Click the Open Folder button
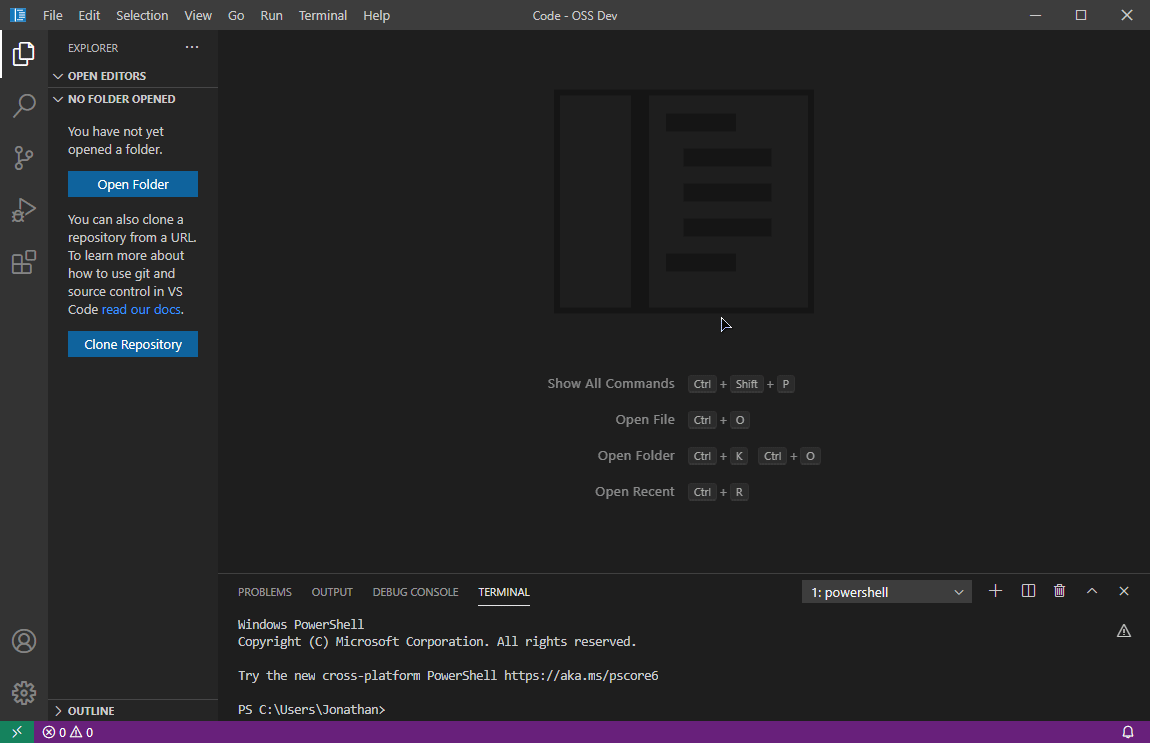 (x=133, y=184)
